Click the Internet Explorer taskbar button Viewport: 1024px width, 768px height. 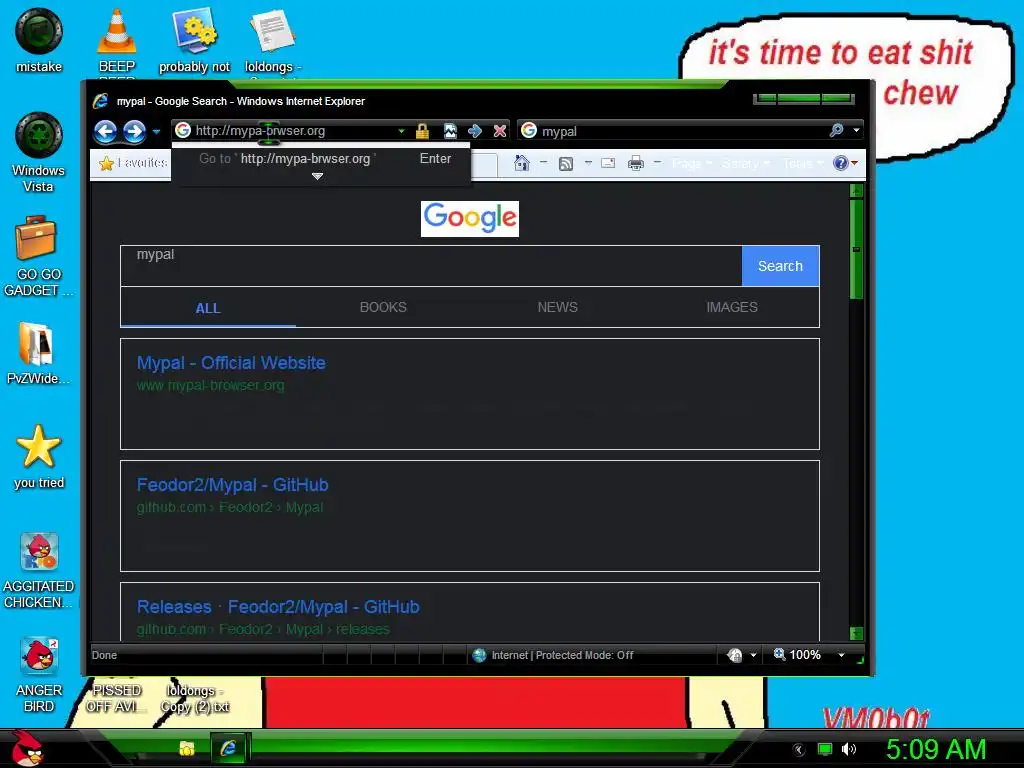[228, 748]
